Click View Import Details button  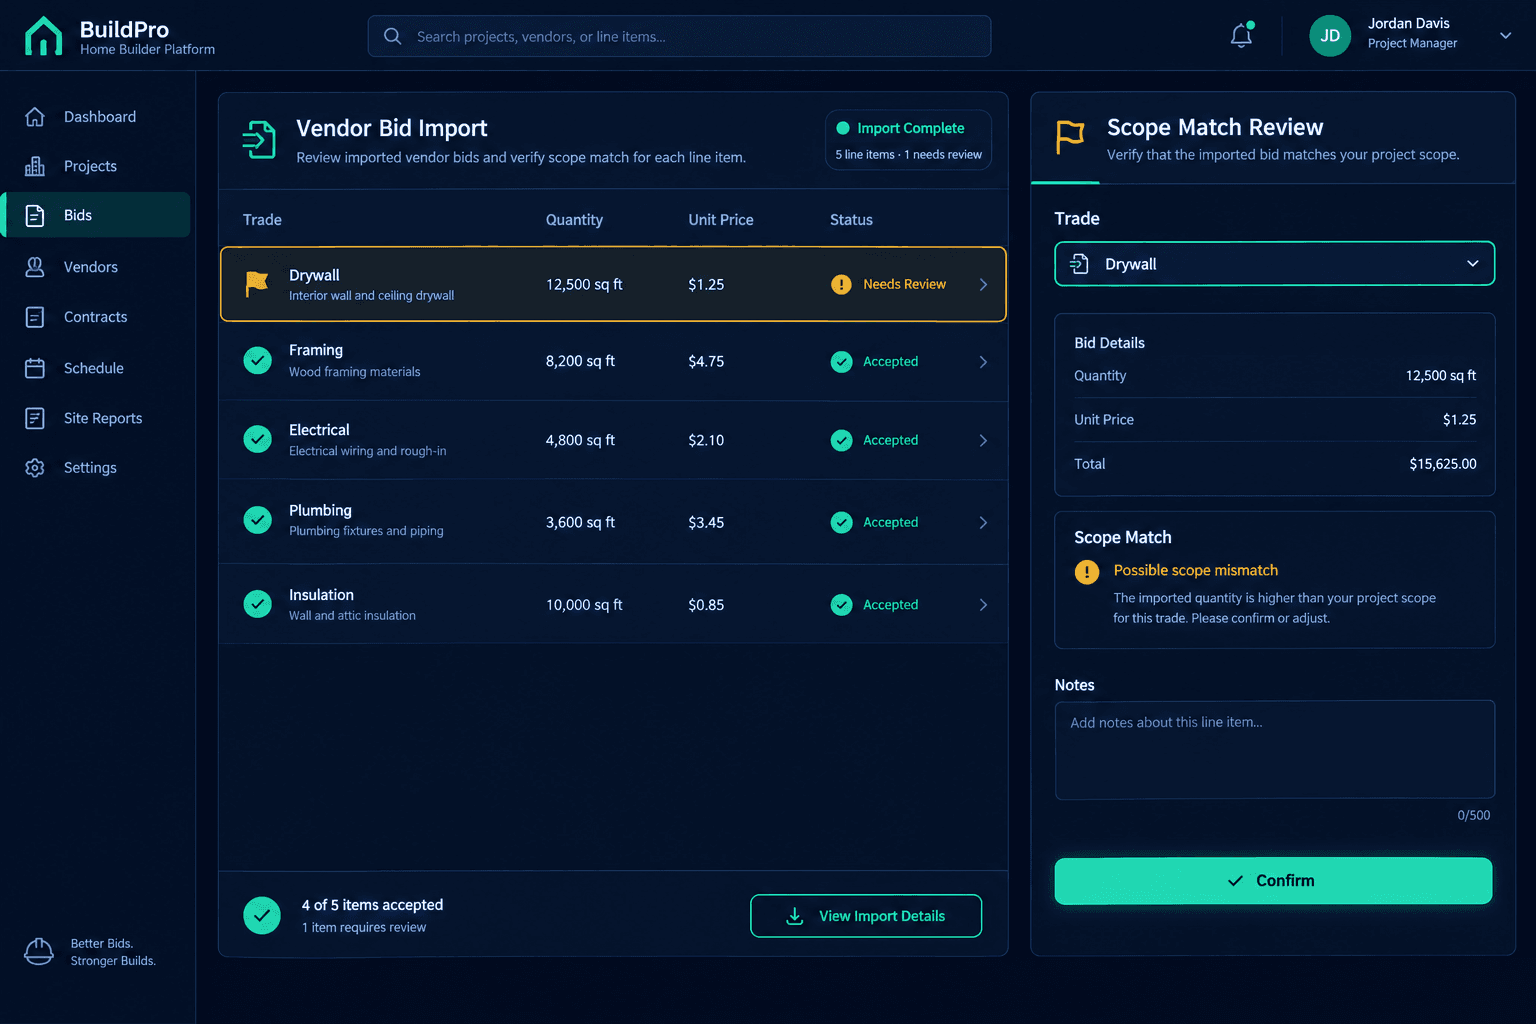coord(866,916)
